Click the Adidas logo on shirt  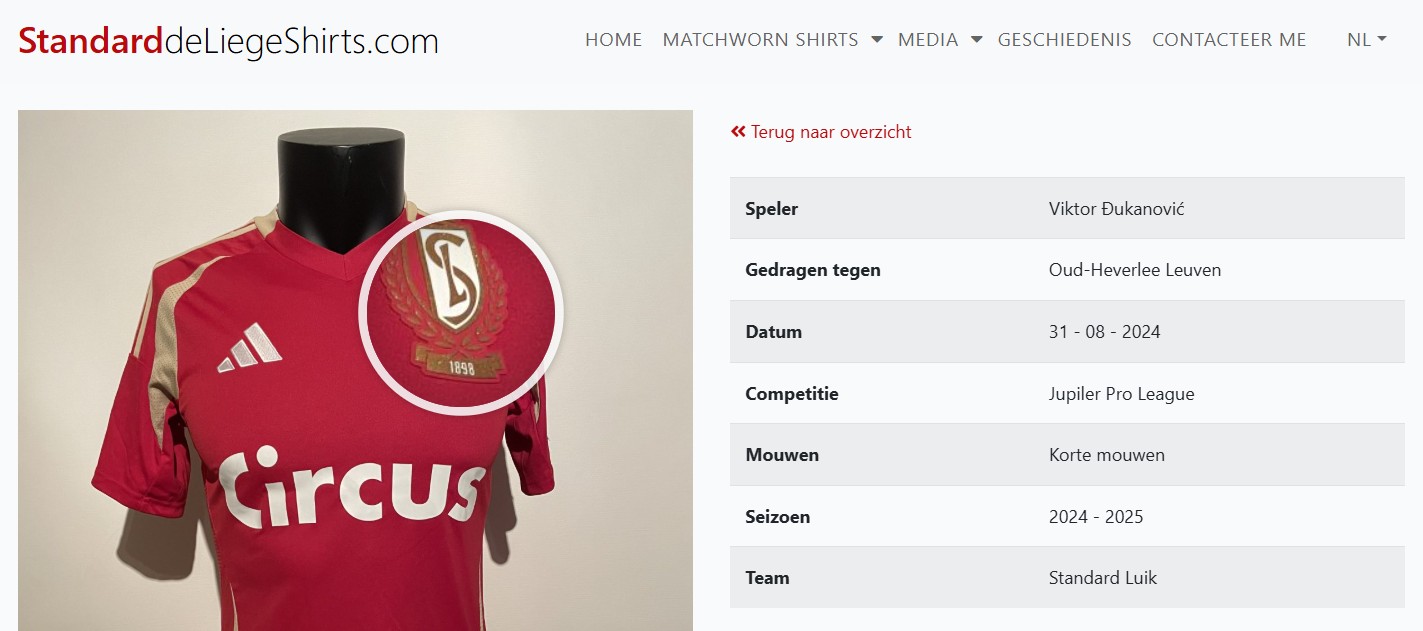(x=250, y=348)
